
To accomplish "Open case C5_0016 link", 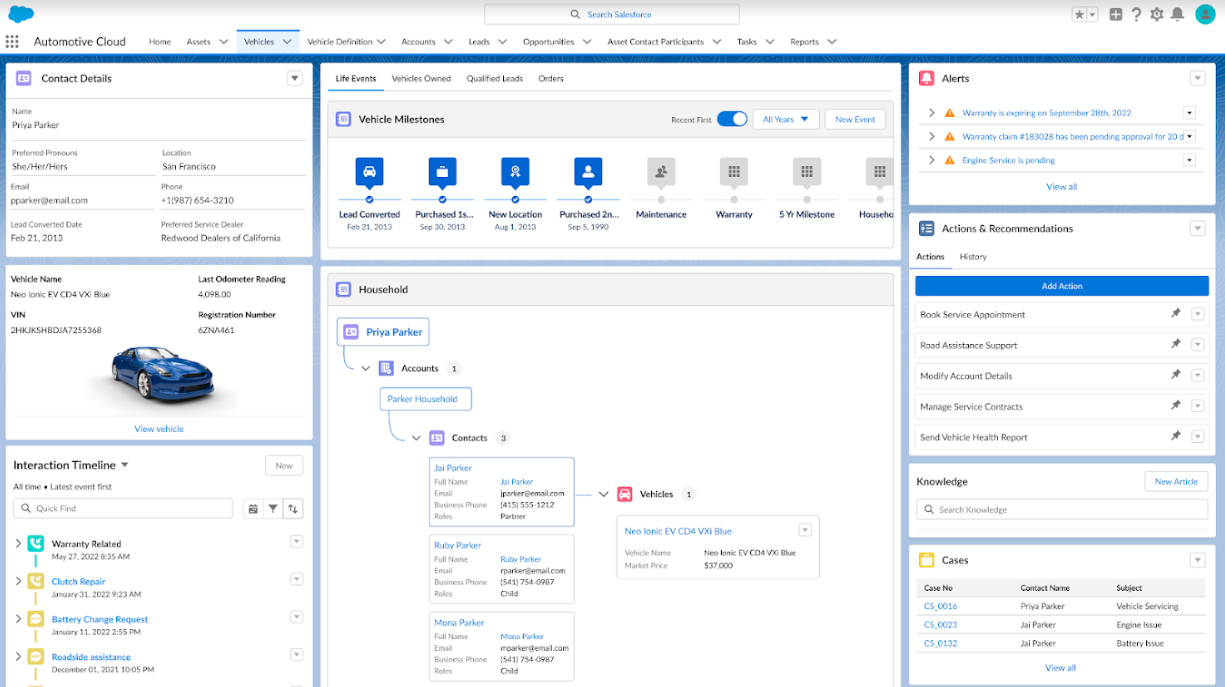I will pos(940,606).
